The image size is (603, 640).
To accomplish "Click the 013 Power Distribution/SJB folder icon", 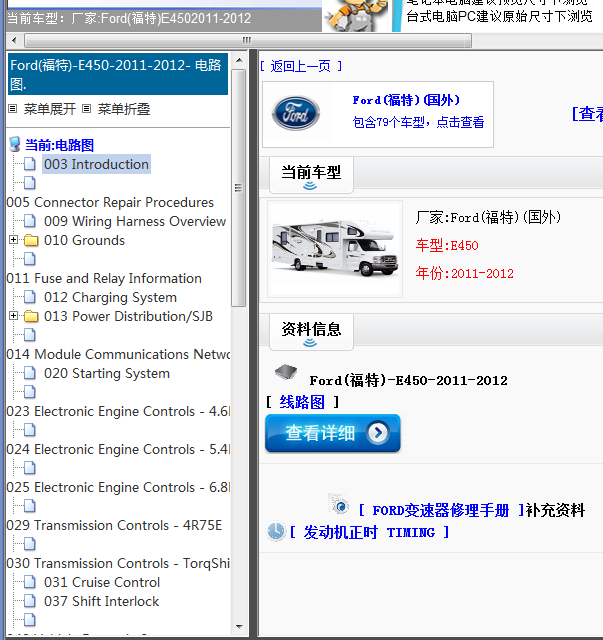I will point(31,316).
